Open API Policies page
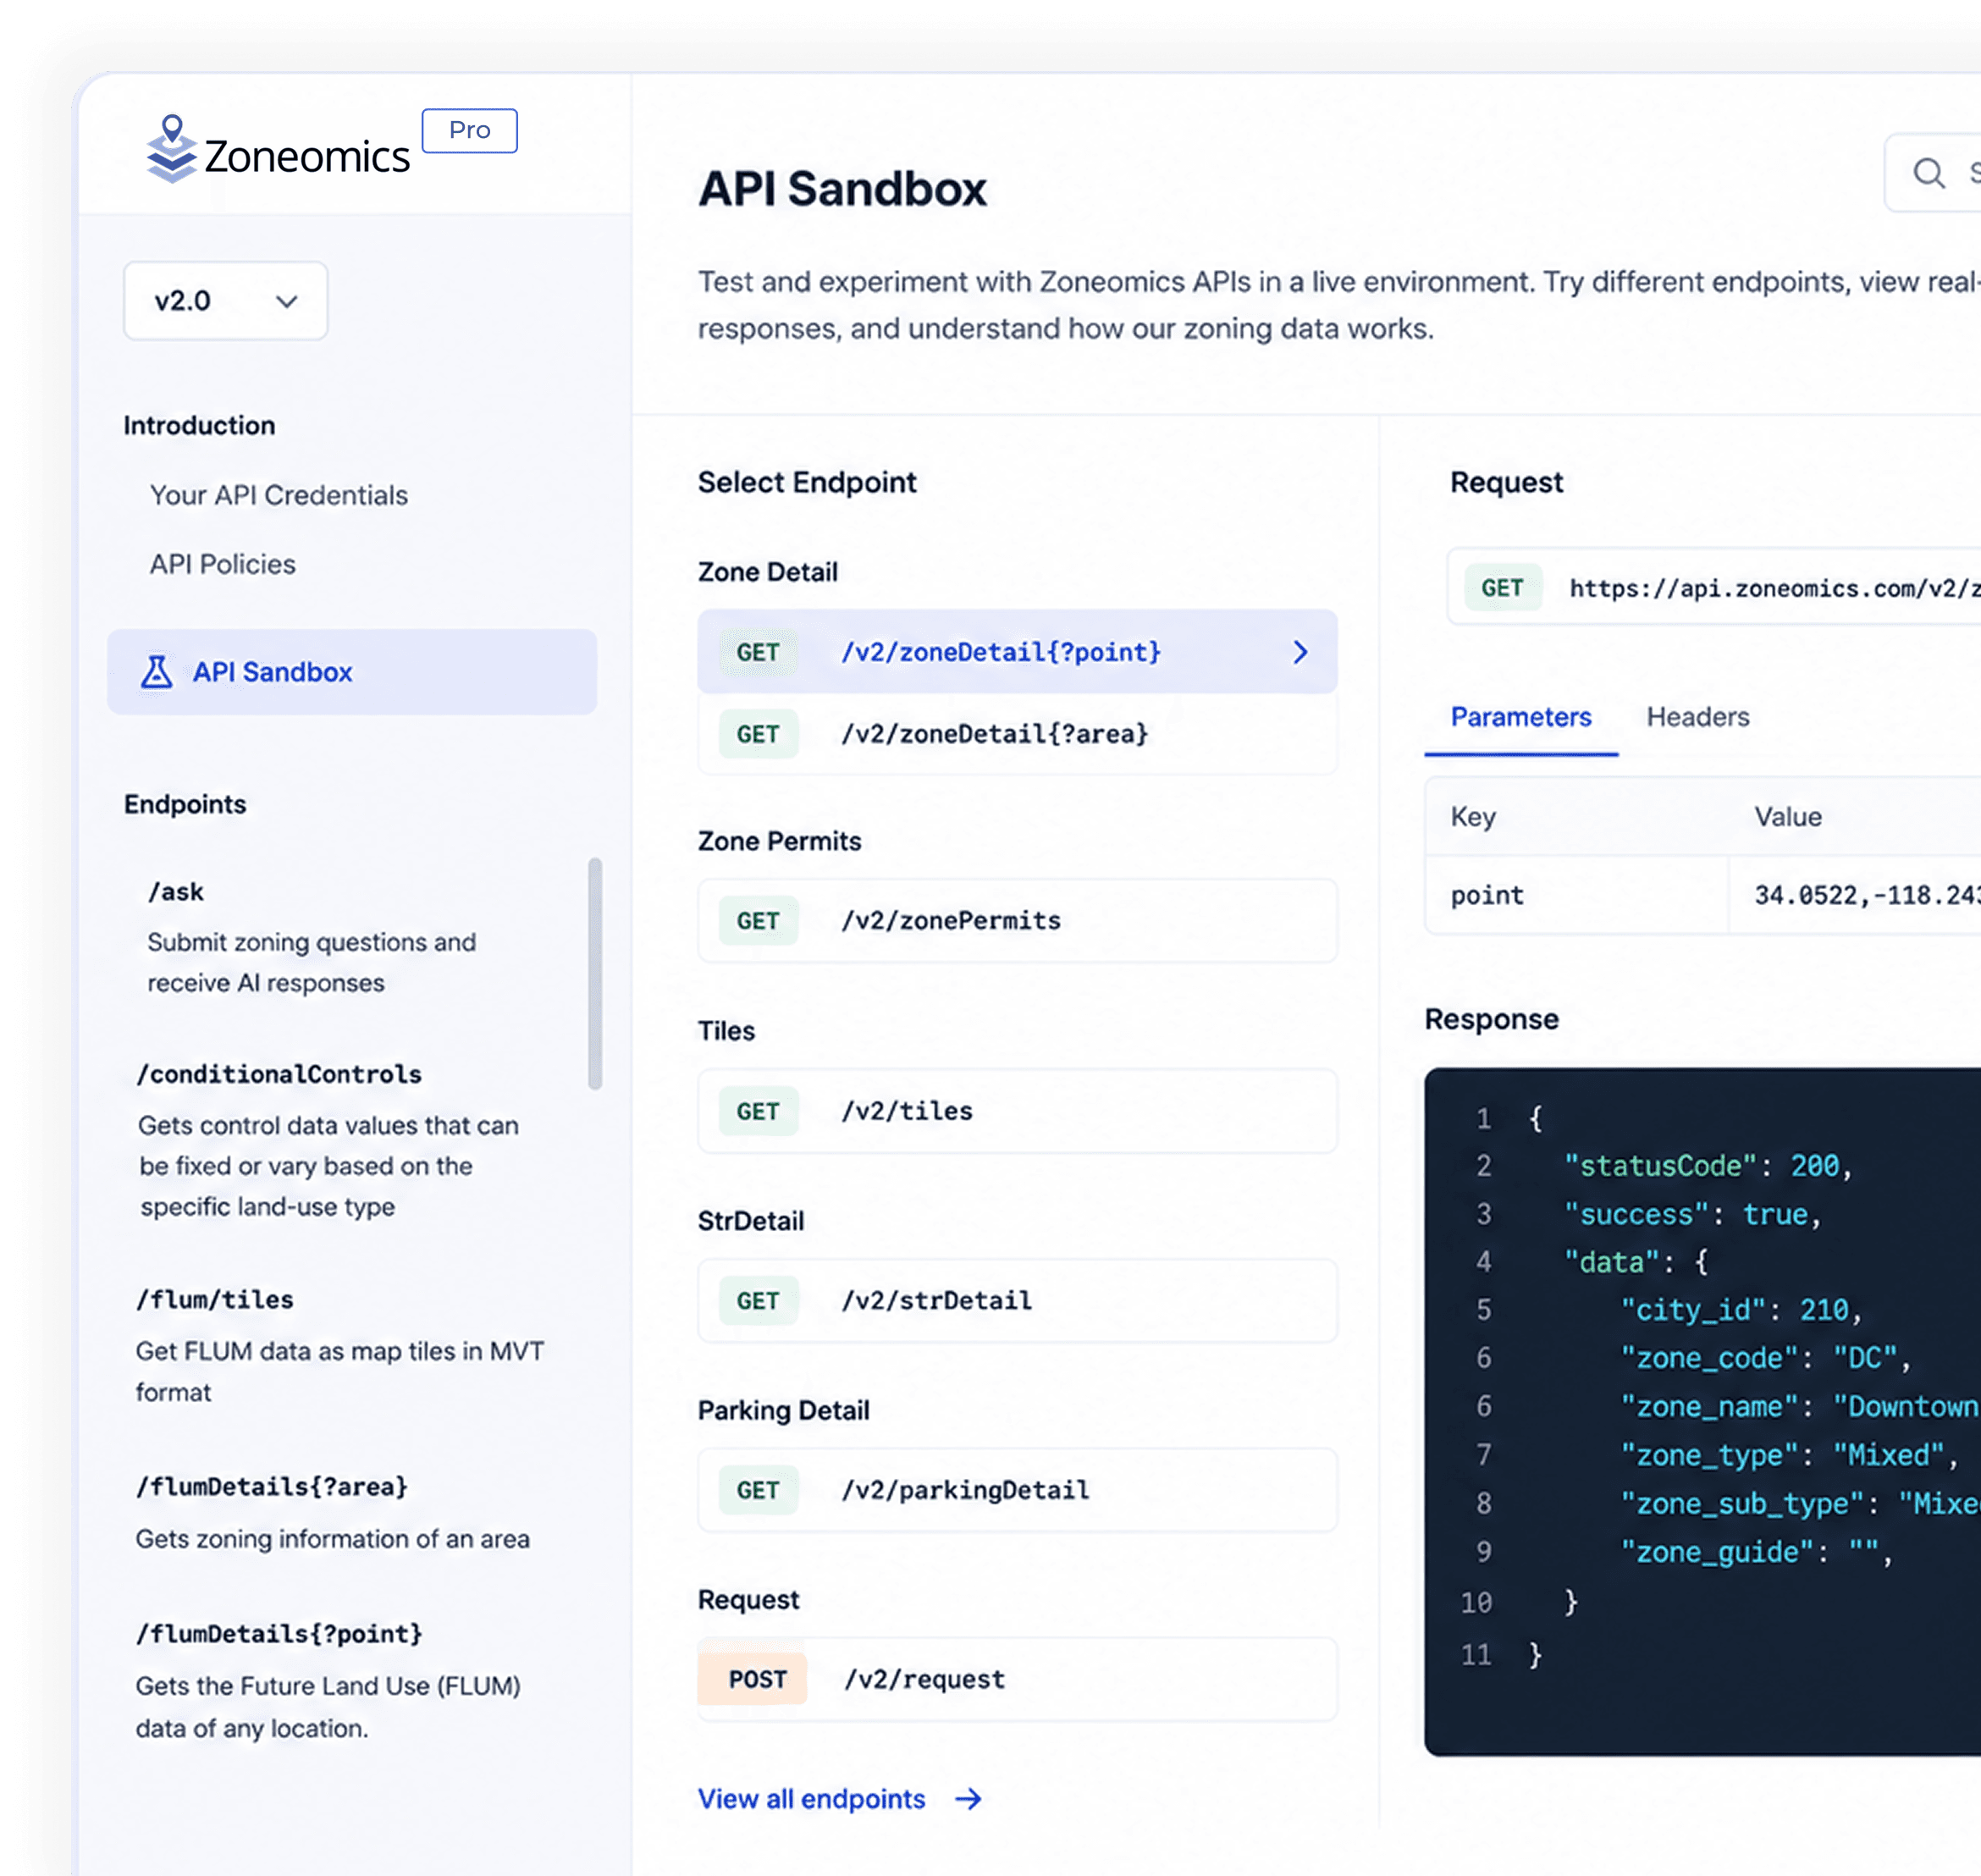Image resolution: width=1981 pixels, height=1876 pixels. [222, 565]
